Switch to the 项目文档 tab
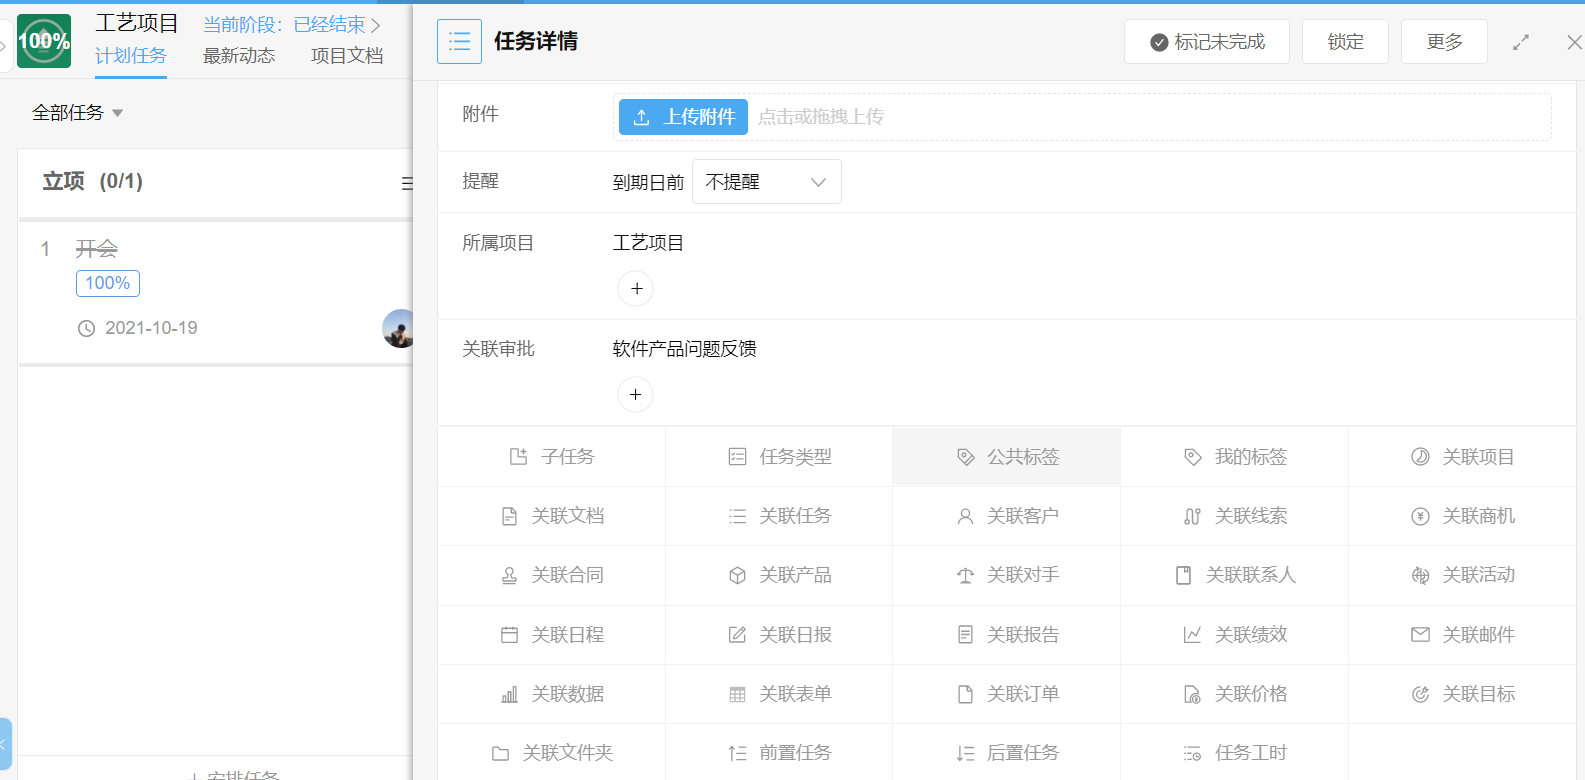Screen dimensions: 1585x780 coord(347,56)
